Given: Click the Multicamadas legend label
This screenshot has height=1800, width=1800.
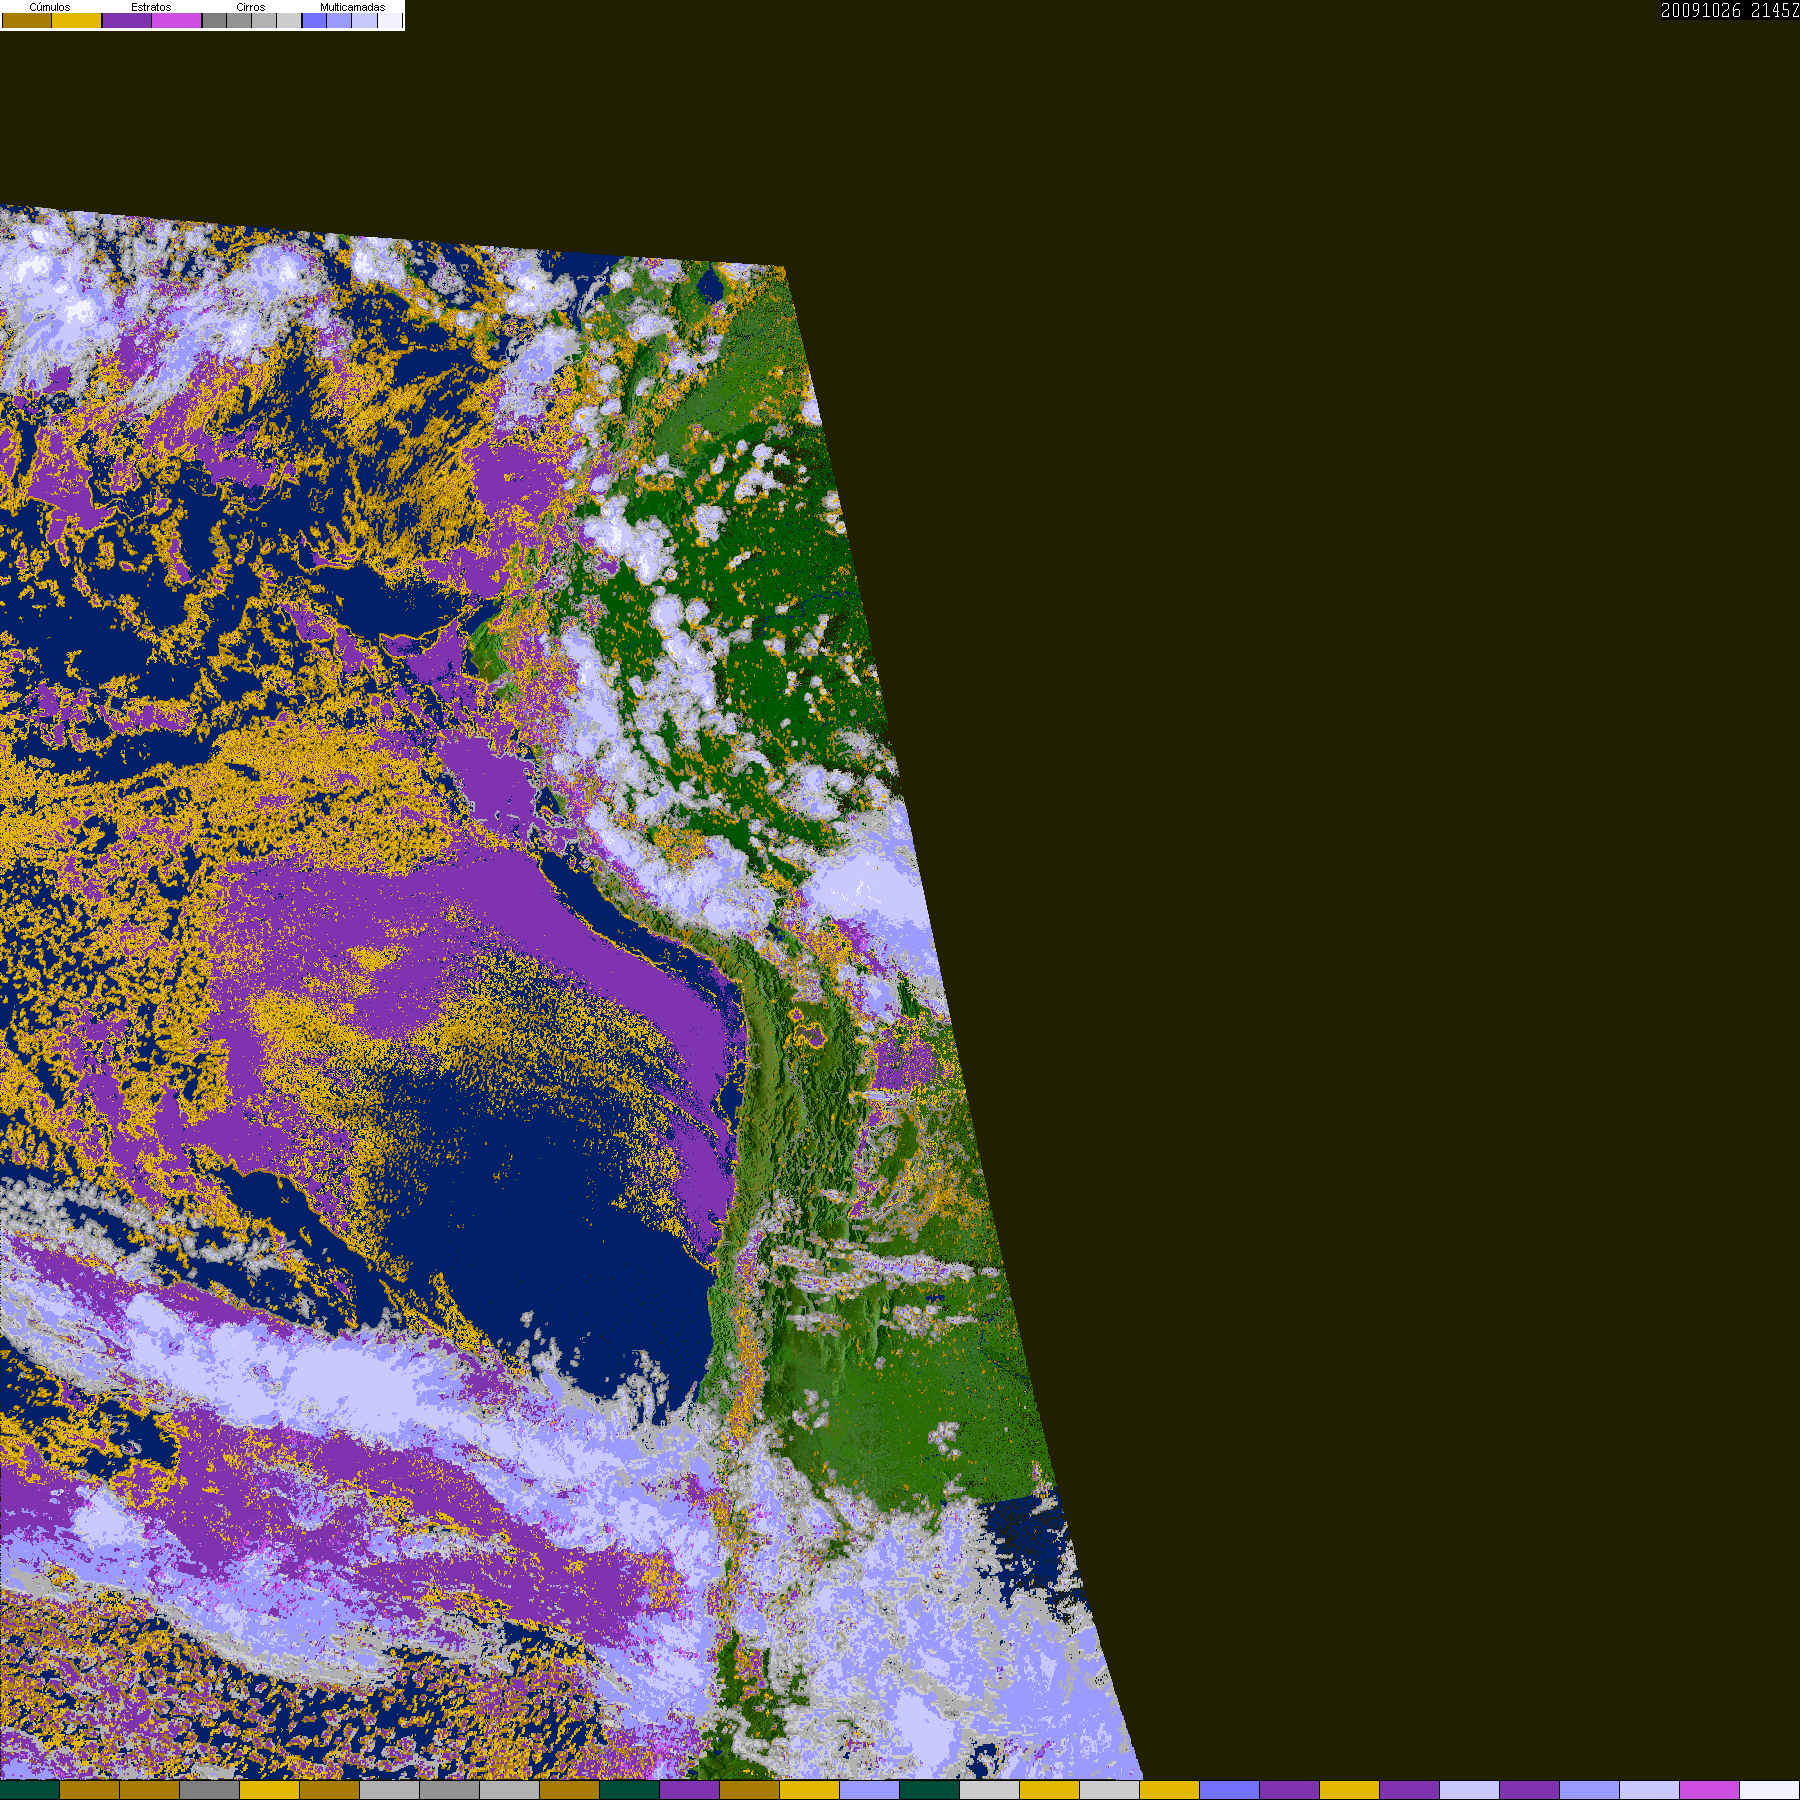Looking at the screenshot, I should click(353, 7).
